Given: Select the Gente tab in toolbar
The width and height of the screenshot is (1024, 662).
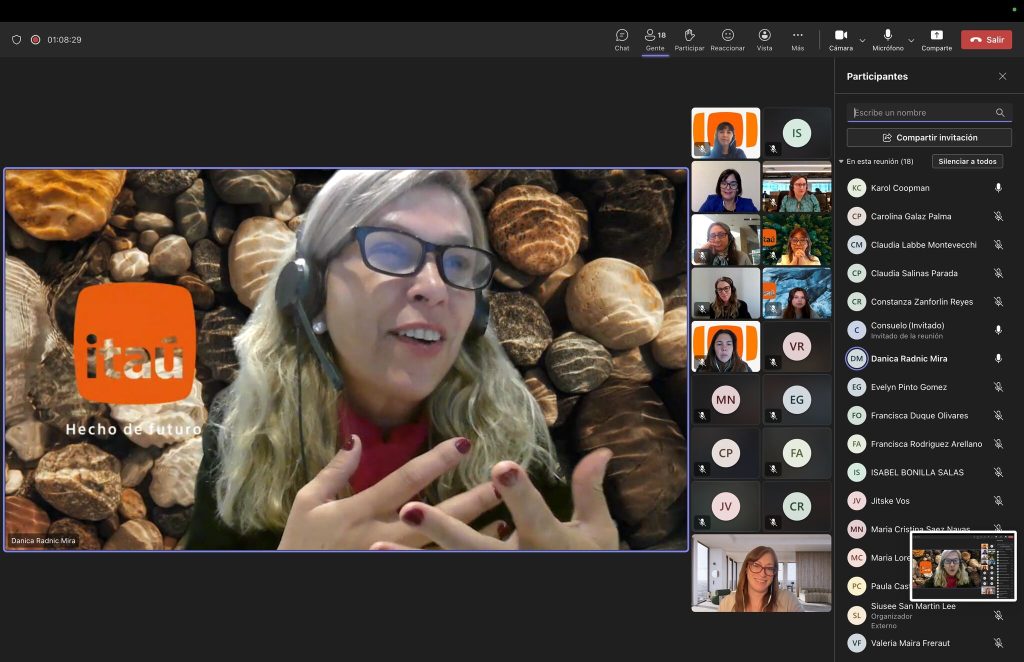Looking at the screenshot, I should pos(655,40).
